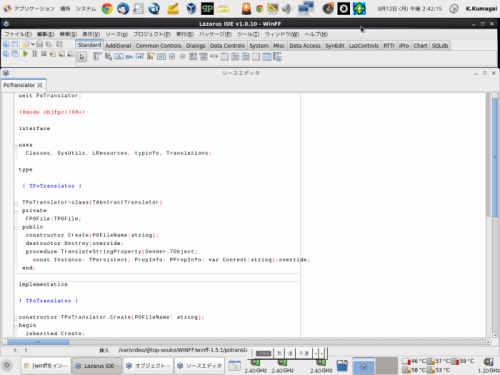Click the Stop square icon in toolbar
This screenshot has height=375, width=500.
coord(43,54)
